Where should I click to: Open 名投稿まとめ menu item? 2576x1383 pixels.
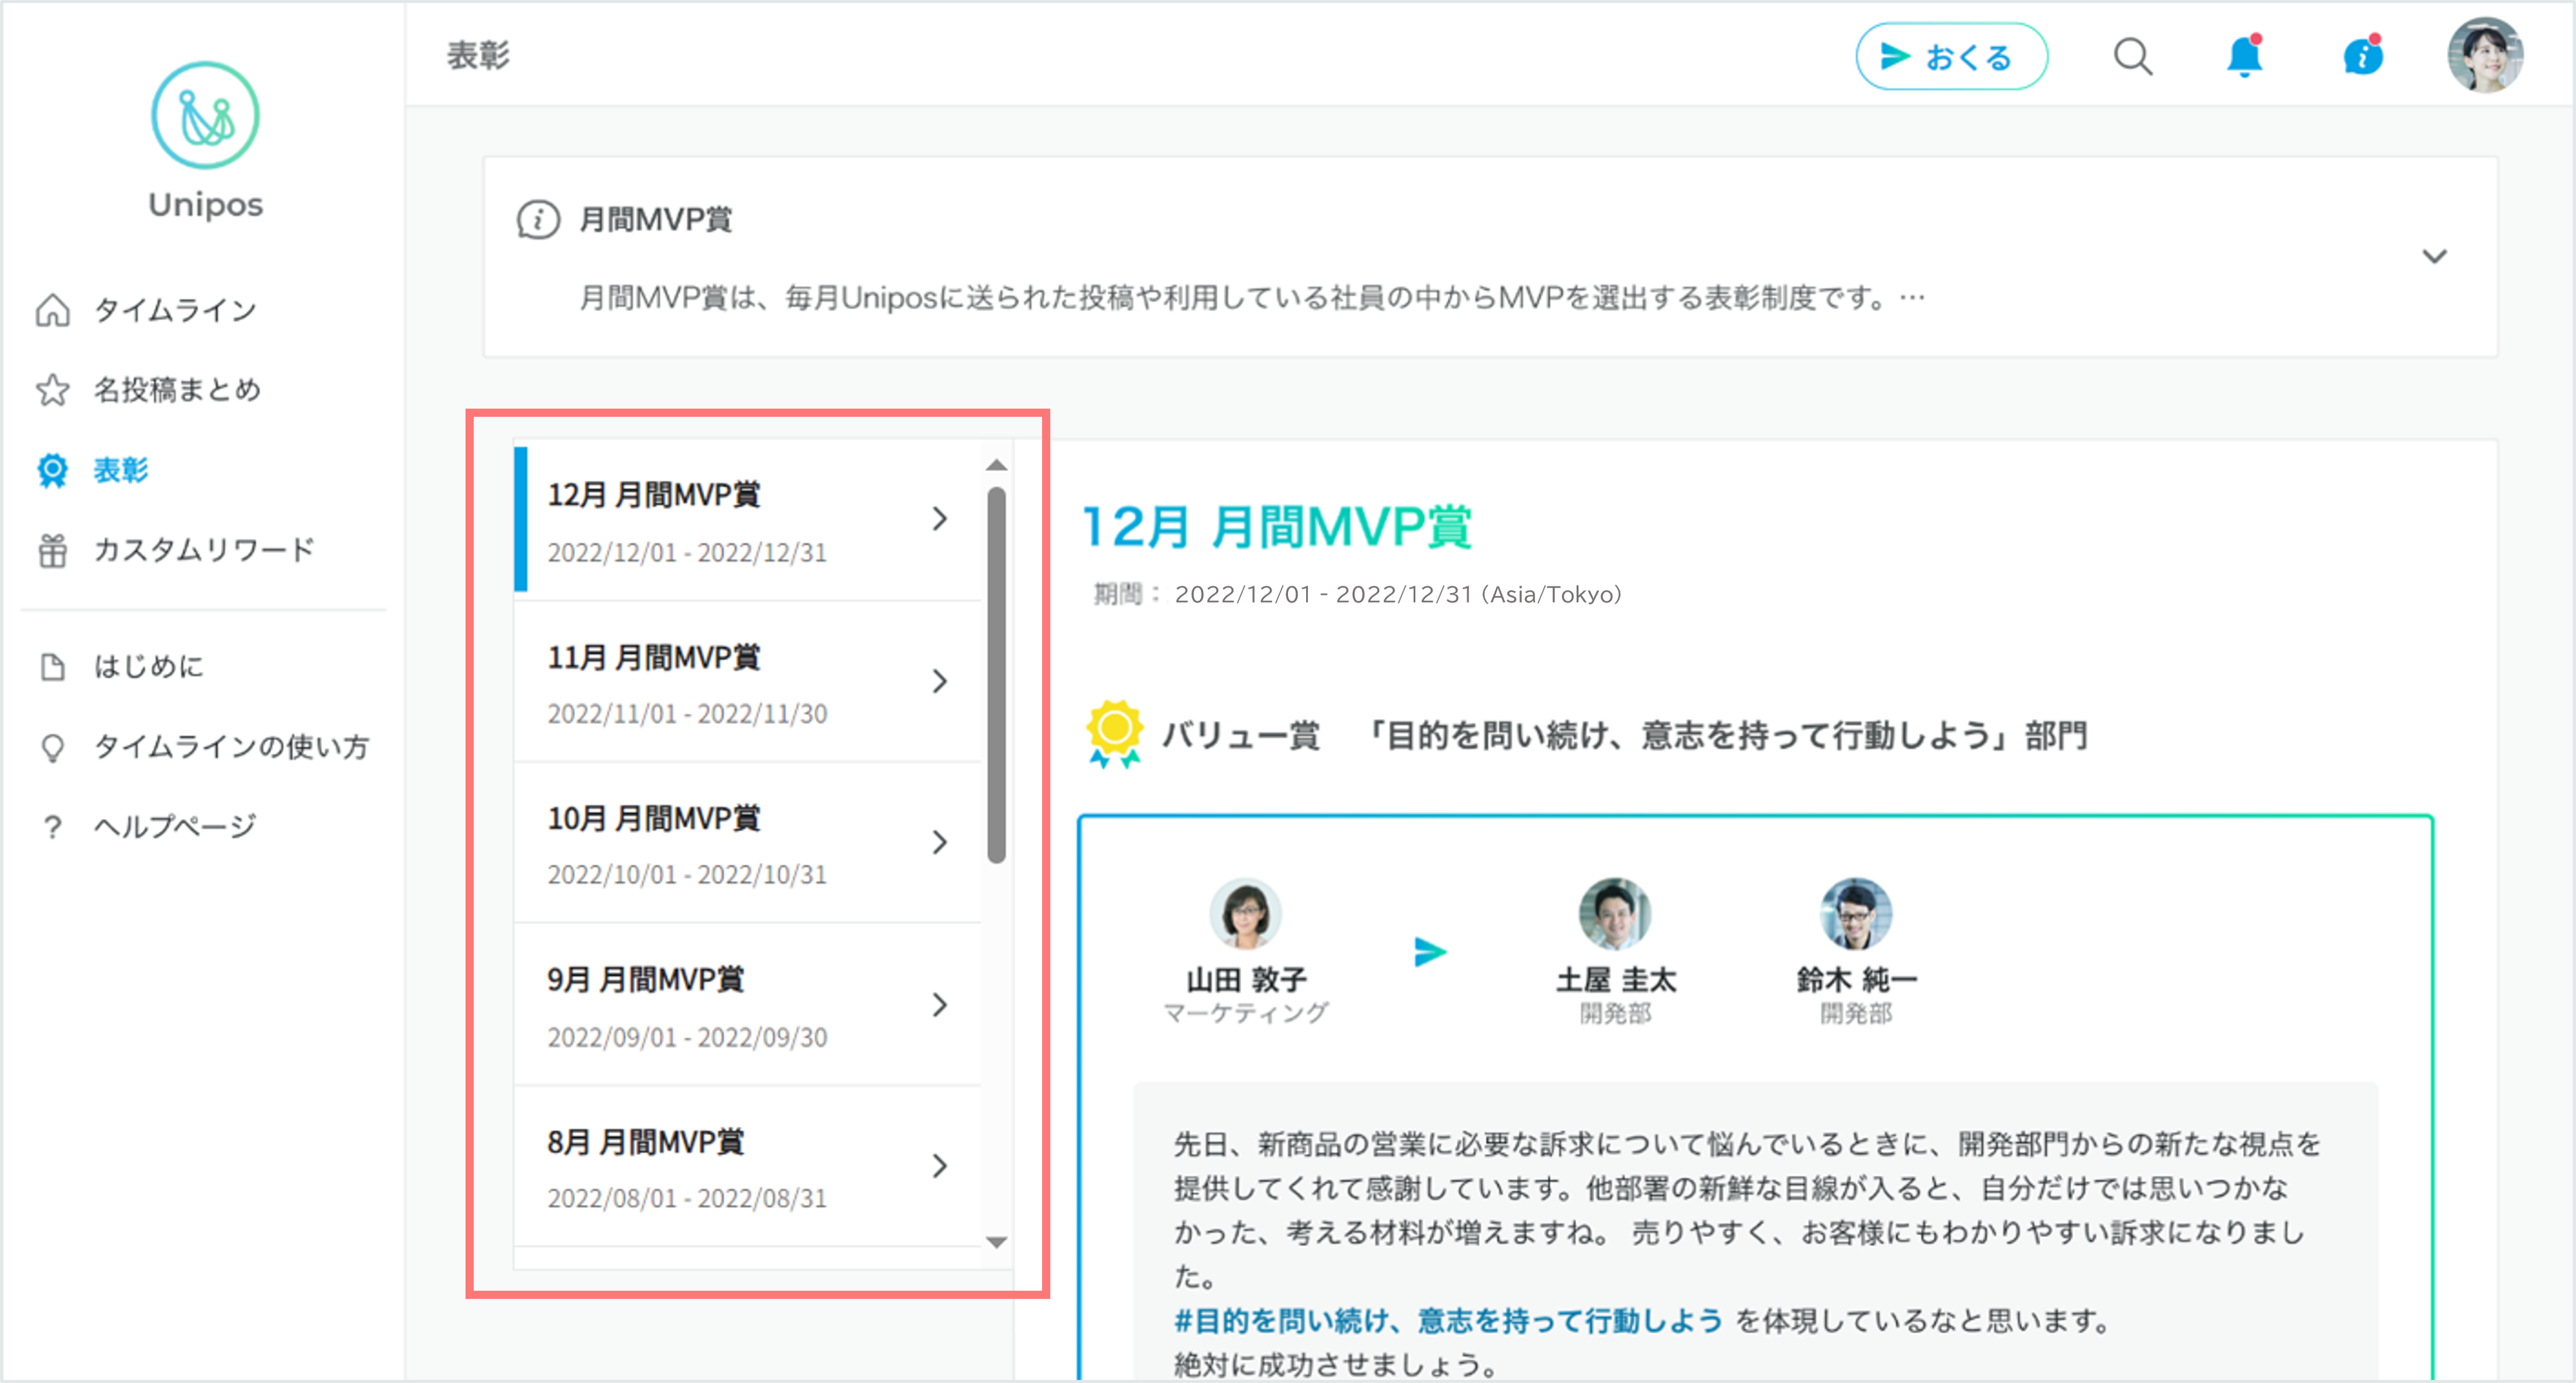coord(178,390)
